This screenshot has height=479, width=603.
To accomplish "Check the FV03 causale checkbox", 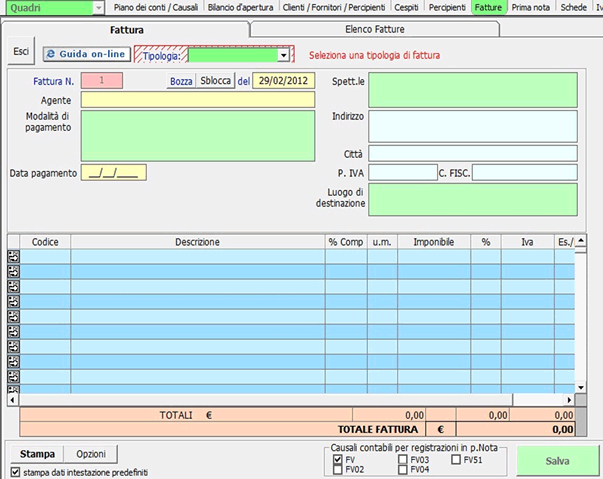I will pos(403,459).
